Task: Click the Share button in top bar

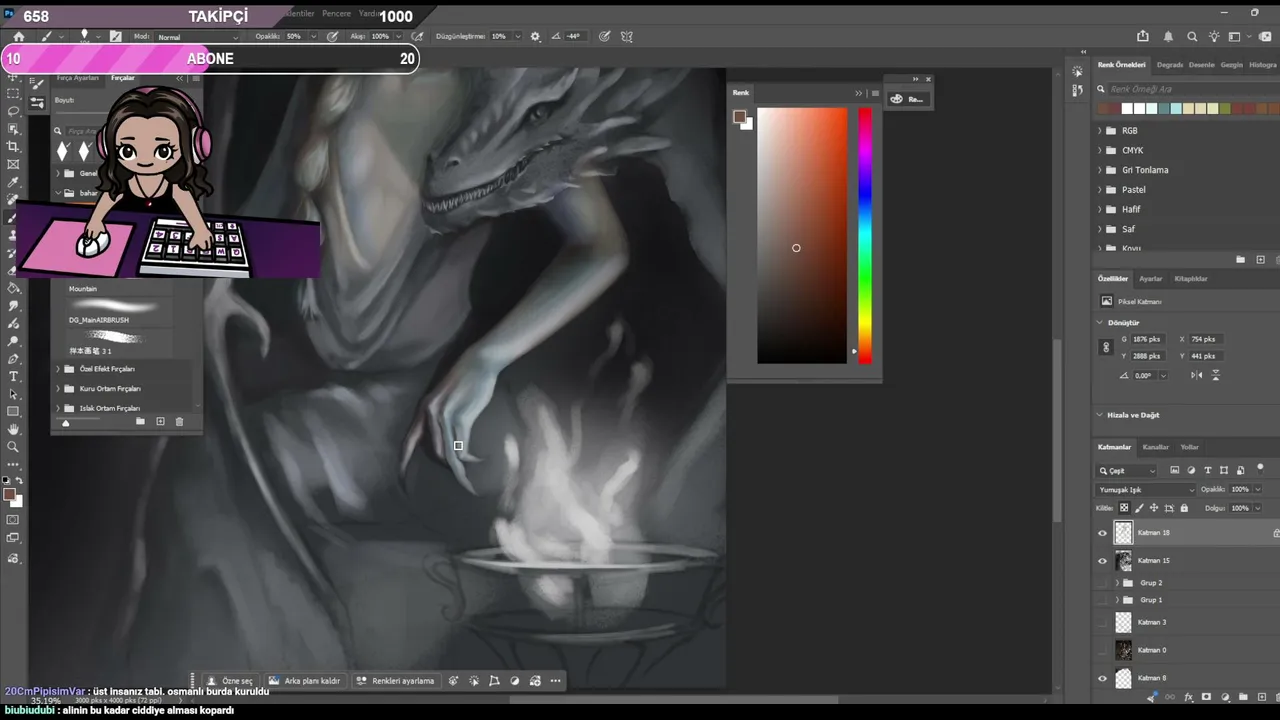Action: click(1143, 36)
